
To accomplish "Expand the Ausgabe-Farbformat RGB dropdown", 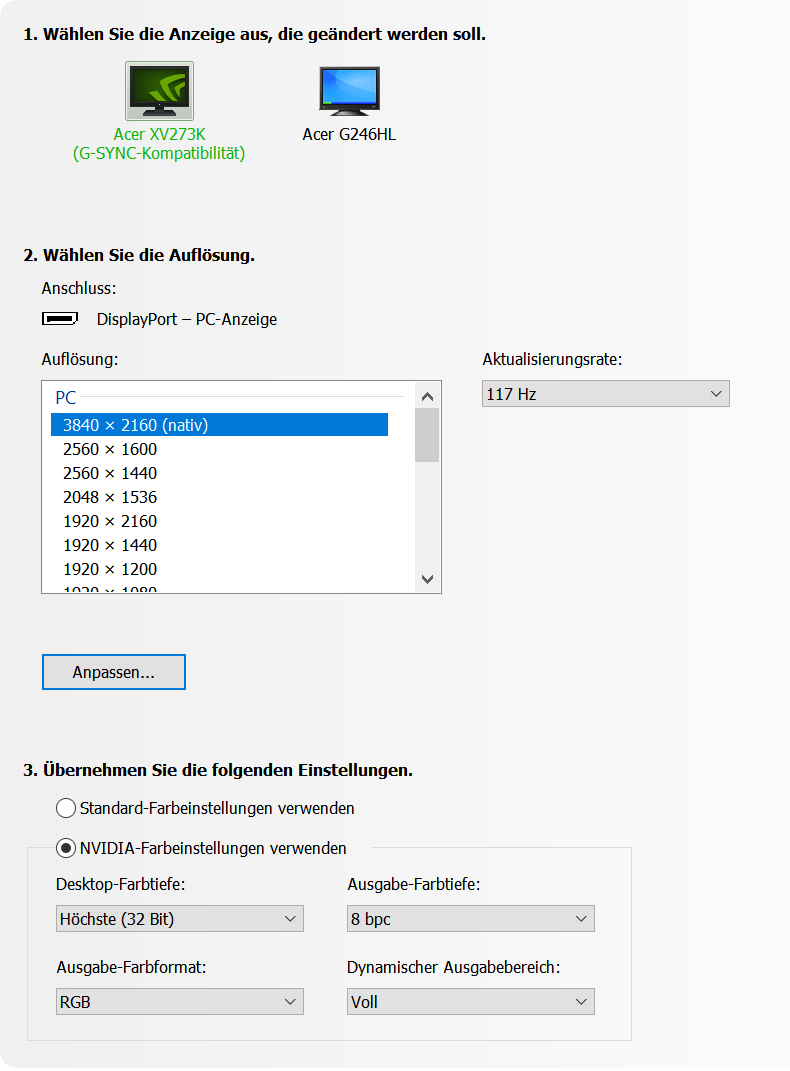I will click(179, 1002).
